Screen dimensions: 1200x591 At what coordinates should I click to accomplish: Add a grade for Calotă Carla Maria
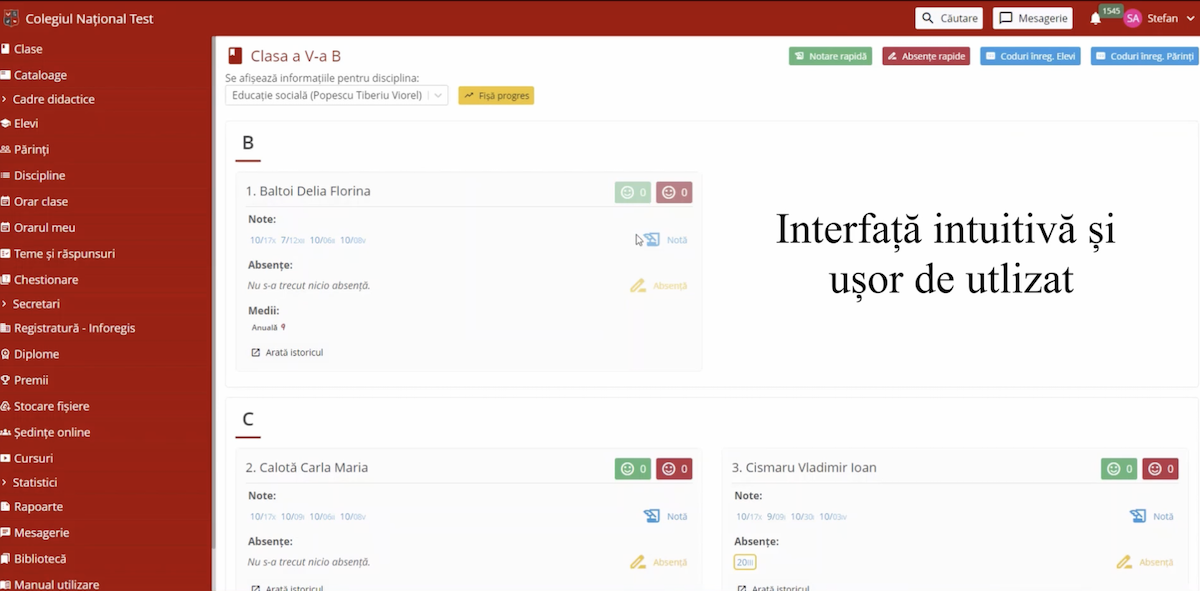(x=665, y=516)
